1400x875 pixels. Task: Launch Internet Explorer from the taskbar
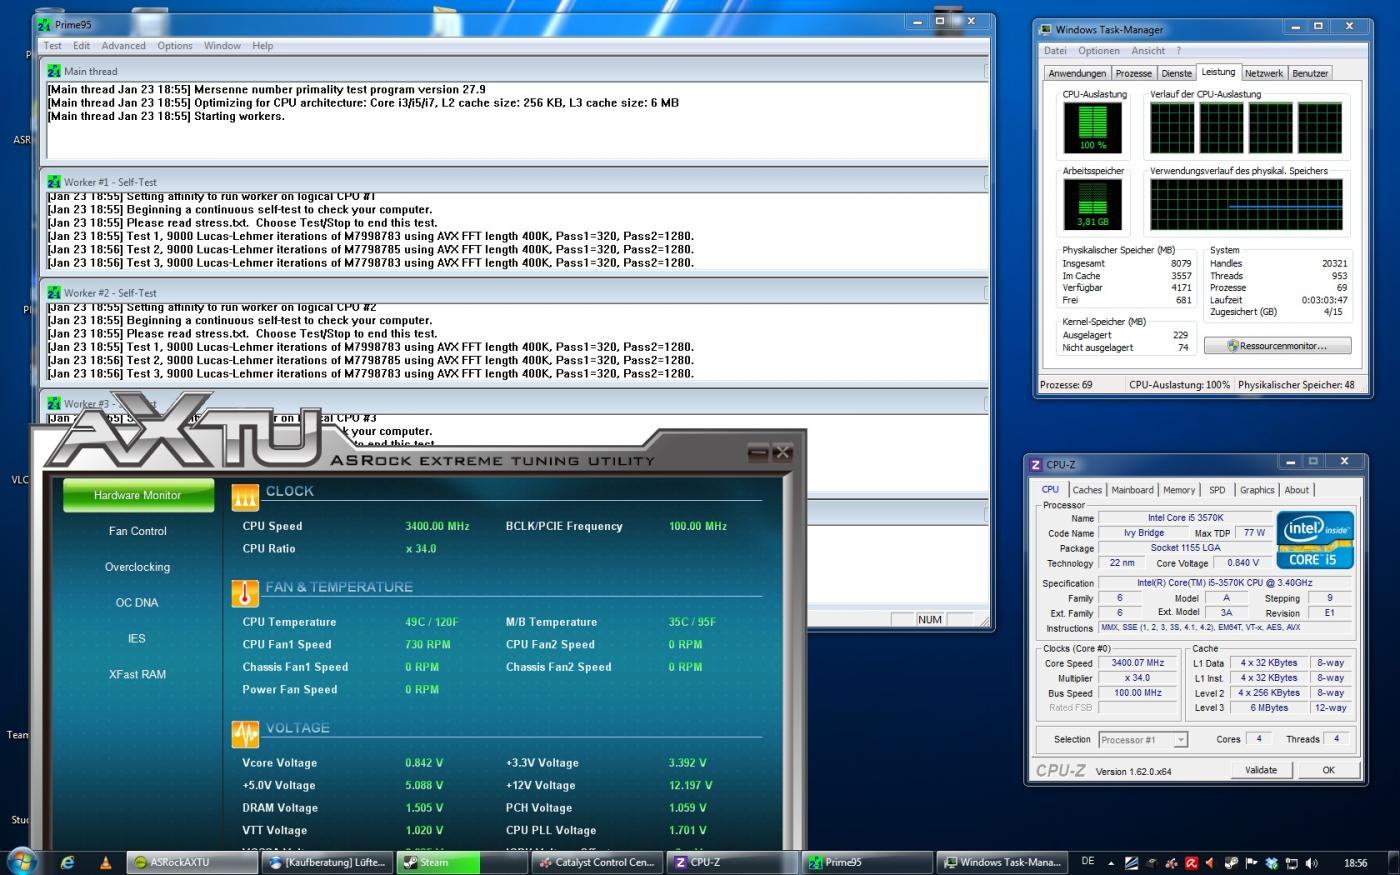68,862
